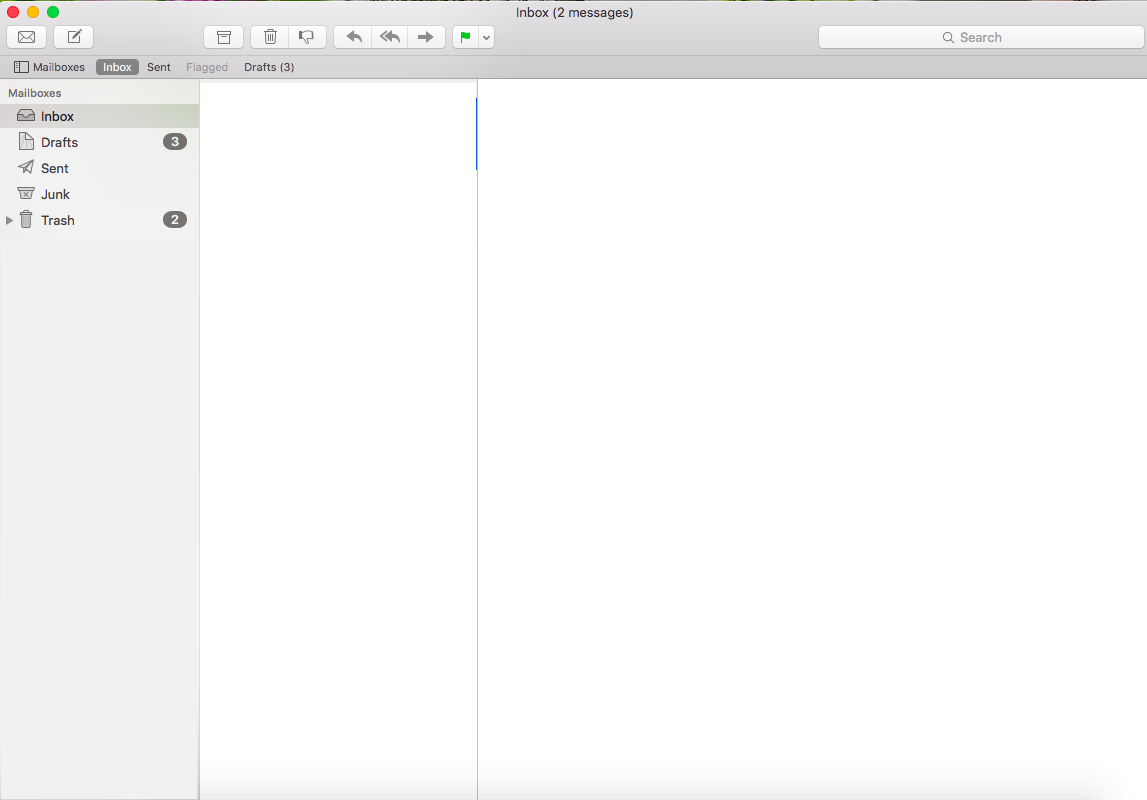1147x800 pixels.
Task: Open Drafts (3) in the favorites bar
Action: coord(269,67)
